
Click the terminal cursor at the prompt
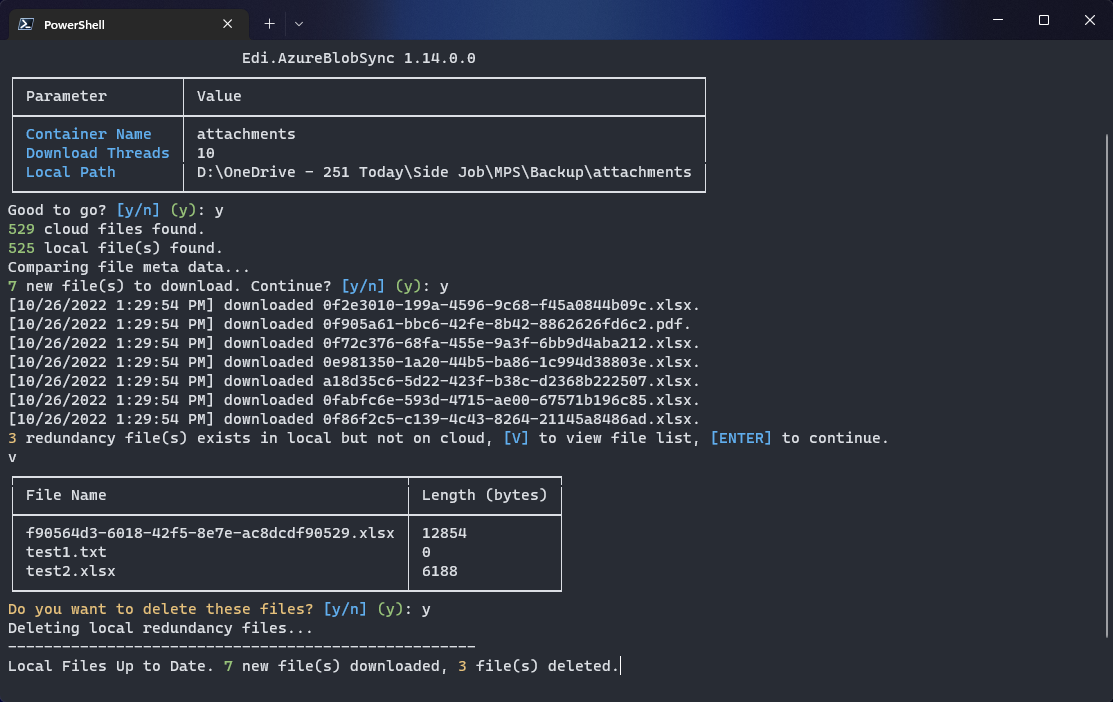[x=620, y=665]
